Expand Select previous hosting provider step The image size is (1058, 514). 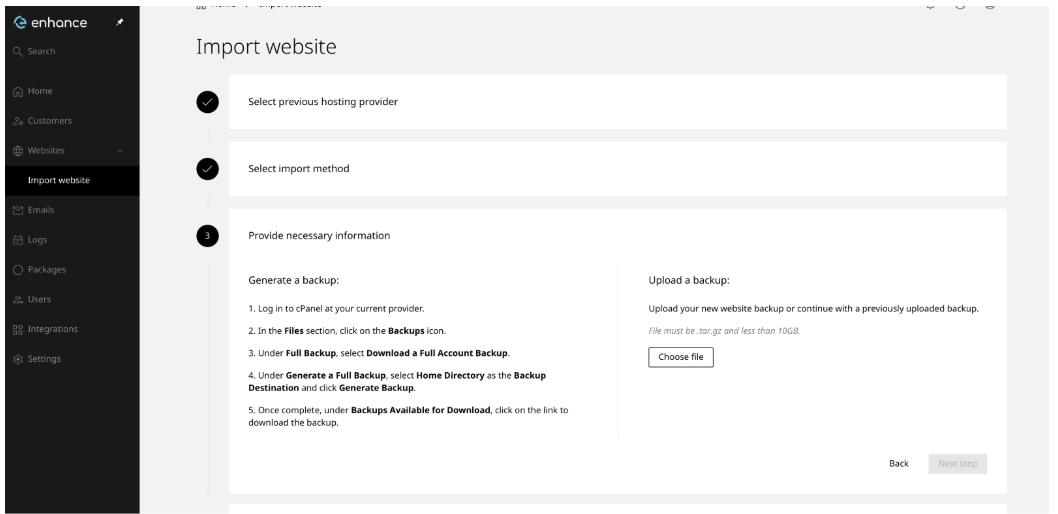click(617, 102)
